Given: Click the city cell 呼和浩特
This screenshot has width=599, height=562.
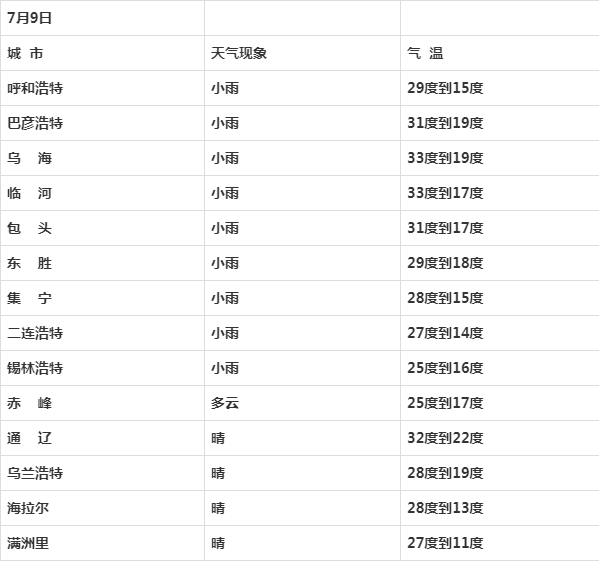Looking at the screenshot, I should pos(102,88).
